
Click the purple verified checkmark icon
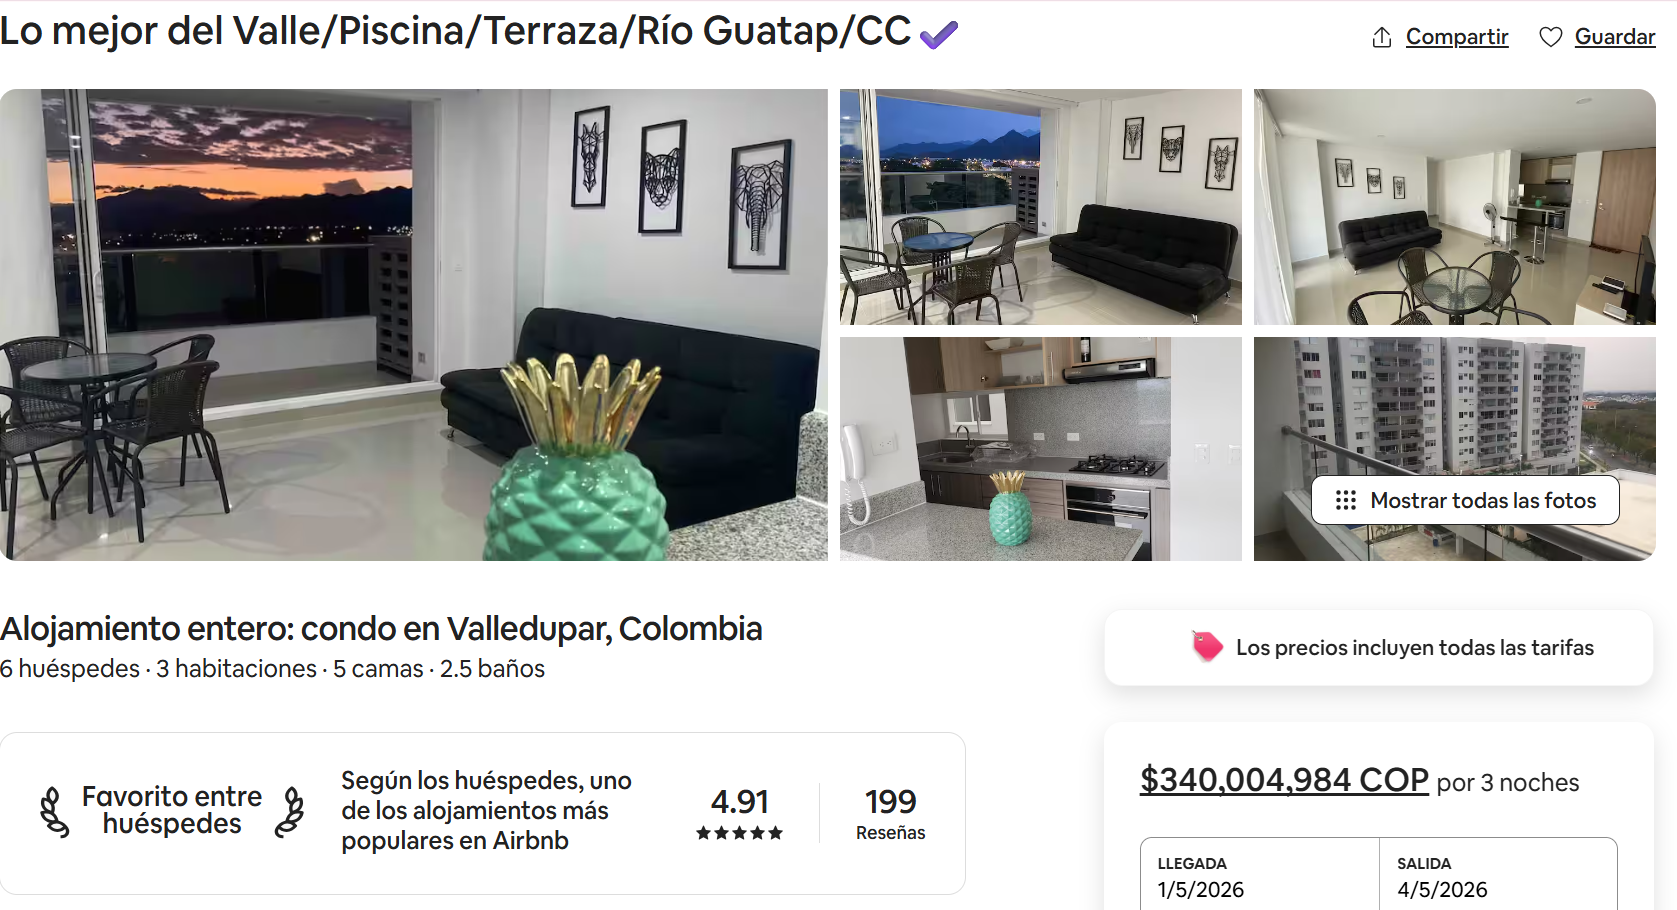939,35
